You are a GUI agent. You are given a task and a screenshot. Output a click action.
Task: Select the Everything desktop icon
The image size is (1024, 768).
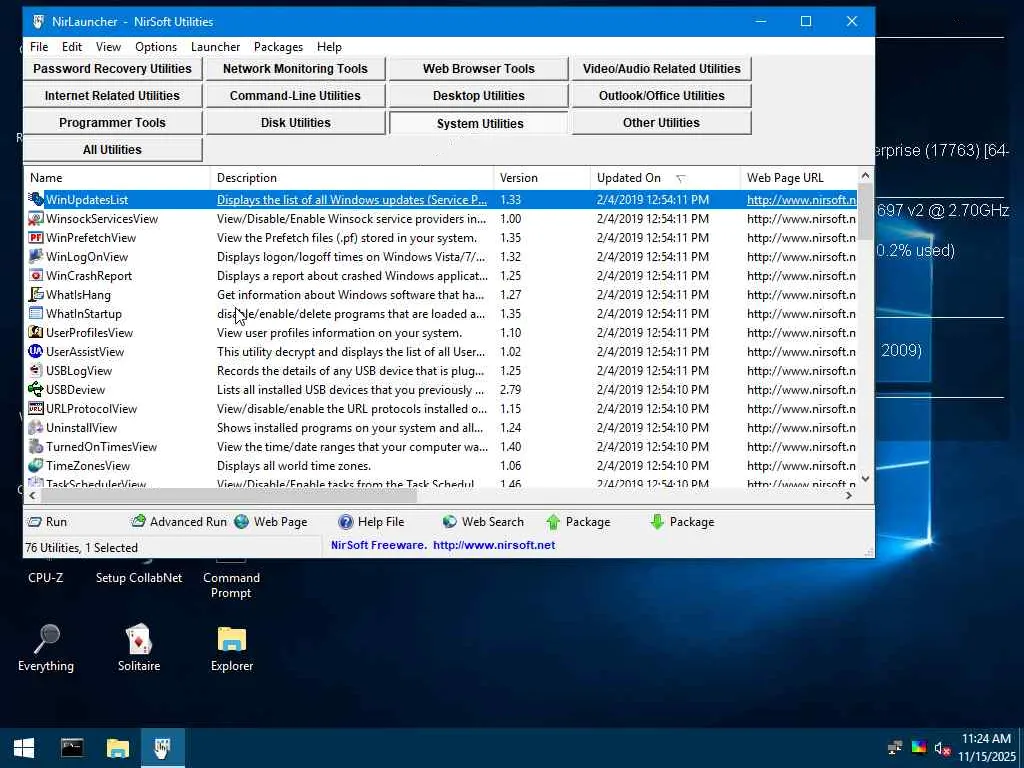coord(46,647)
